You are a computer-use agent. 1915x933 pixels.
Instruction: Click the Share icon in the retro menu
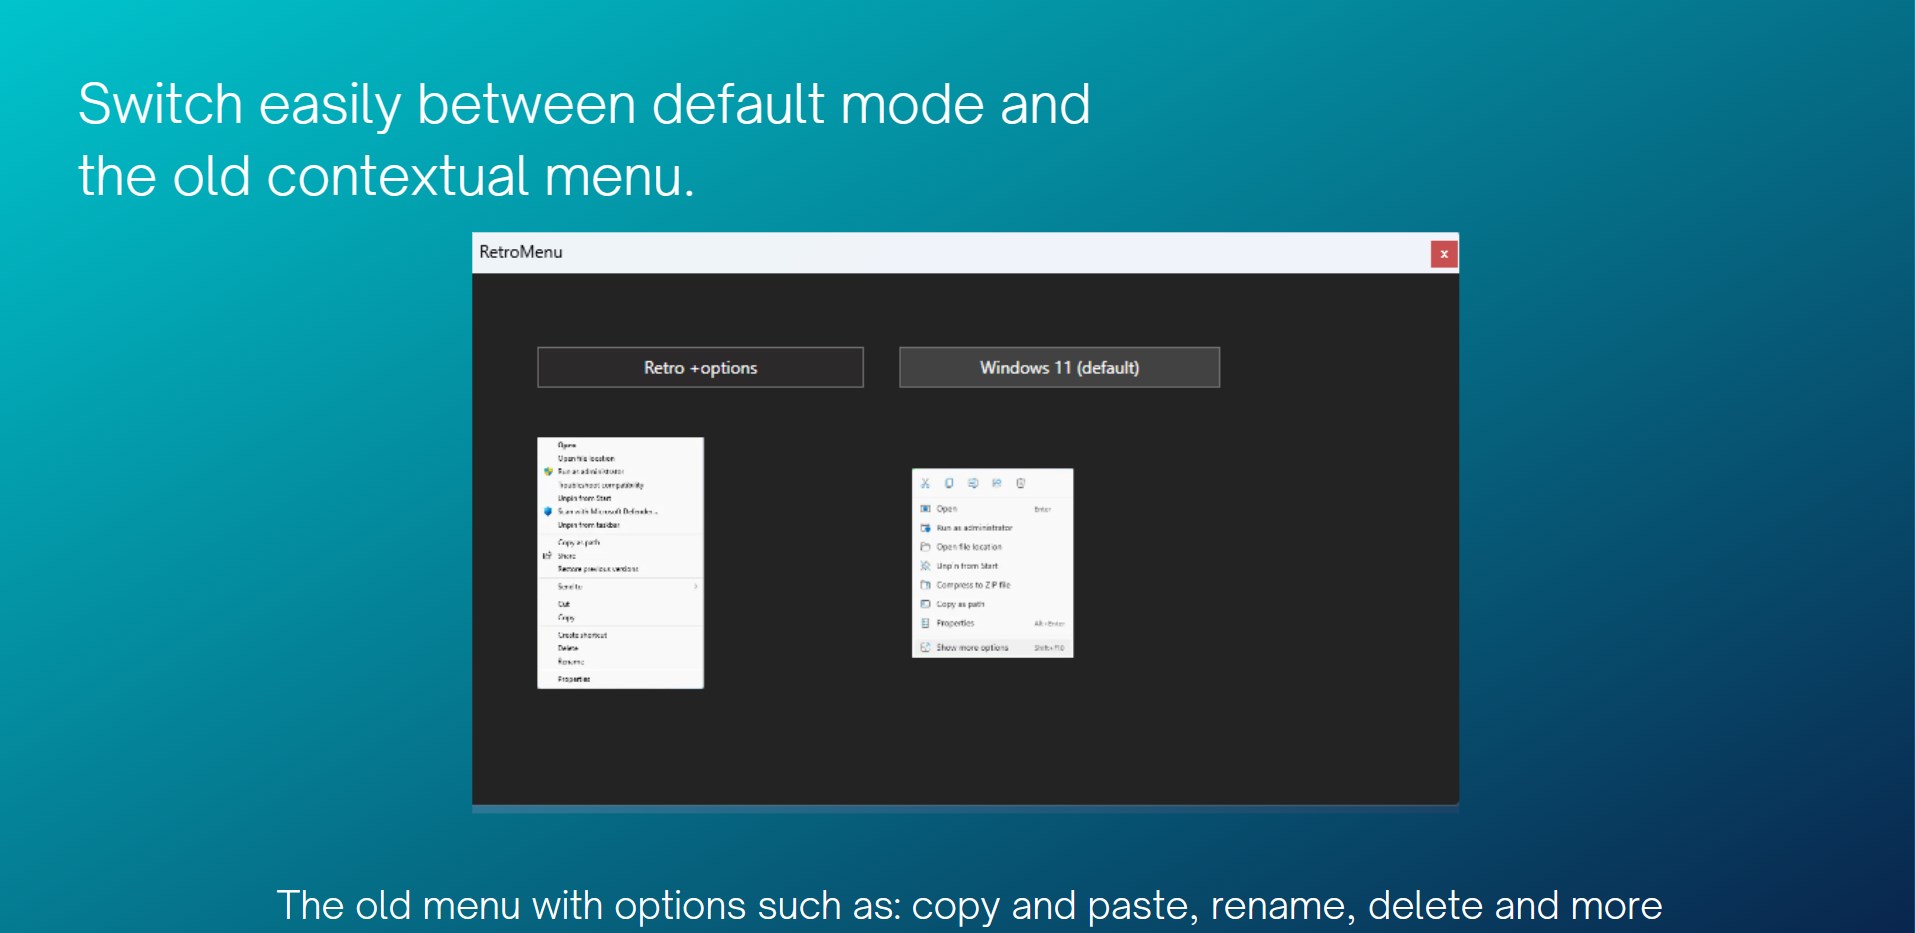tap(547, 555)
